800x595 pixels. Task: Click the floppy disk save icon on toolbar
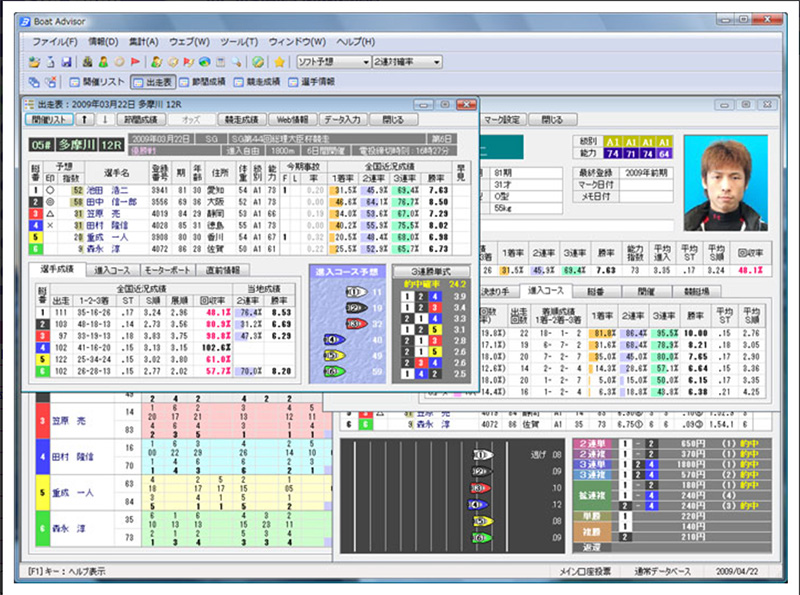[66, 64]
